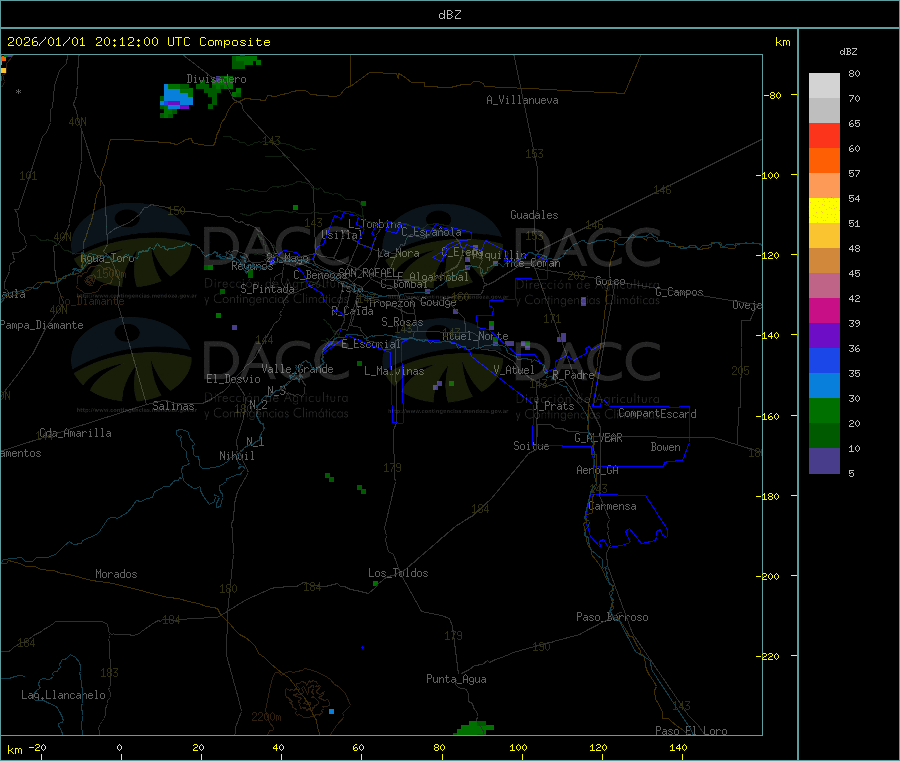Select the SAN_RAFAEL city label

(x=367, y=272)
